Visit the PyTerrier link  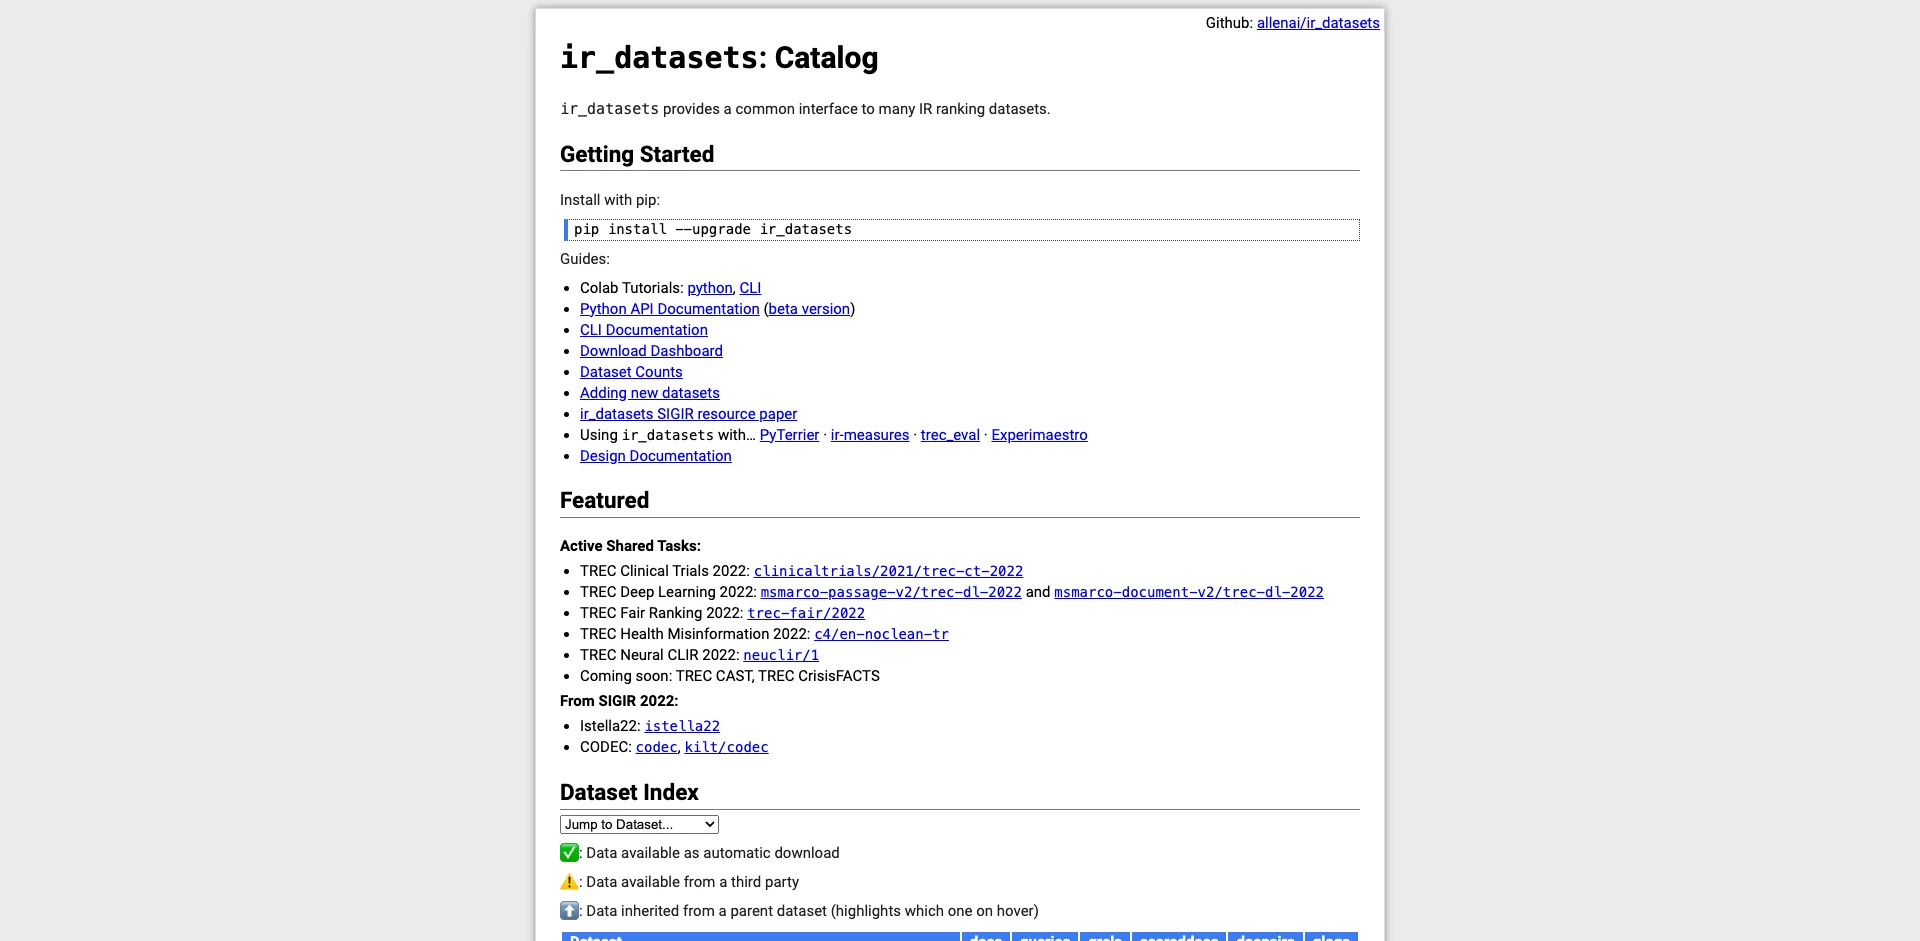789,435
